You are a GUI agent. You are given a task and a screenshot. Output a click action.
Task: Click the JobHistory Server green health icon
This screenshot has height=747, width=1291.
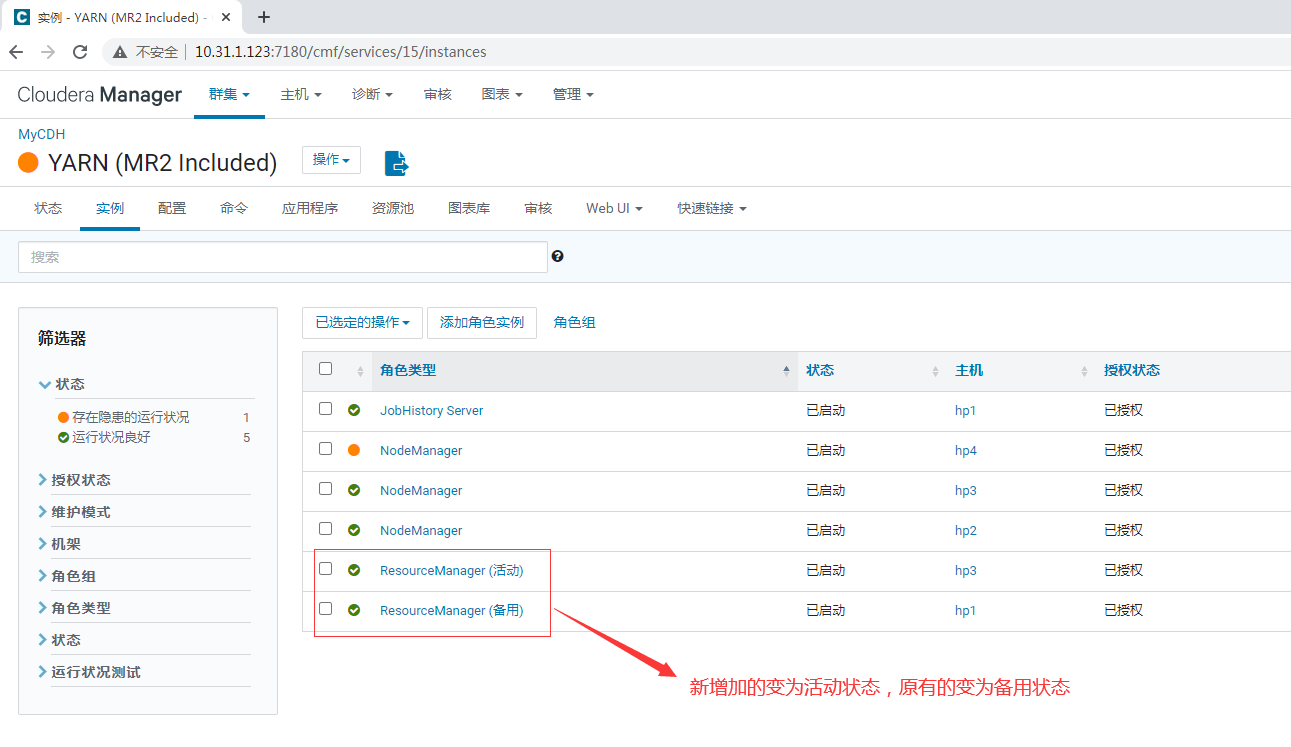click(354, 410)
